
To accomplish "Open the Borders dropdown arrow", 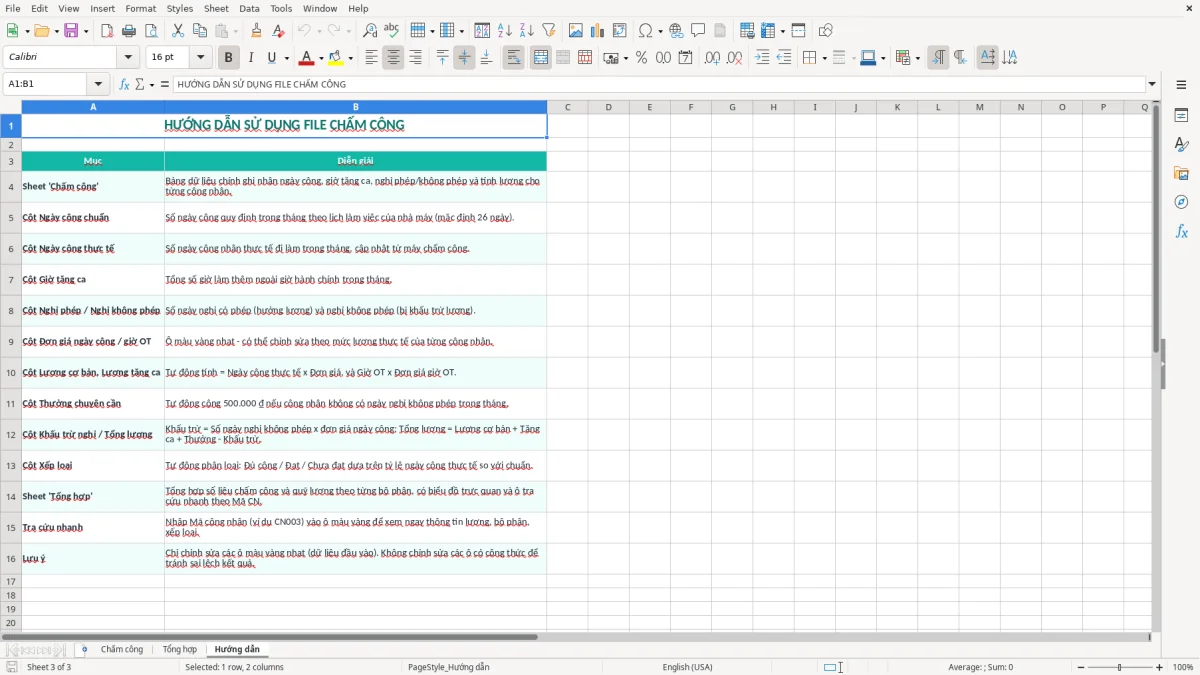I will click(x=827, y=58).
